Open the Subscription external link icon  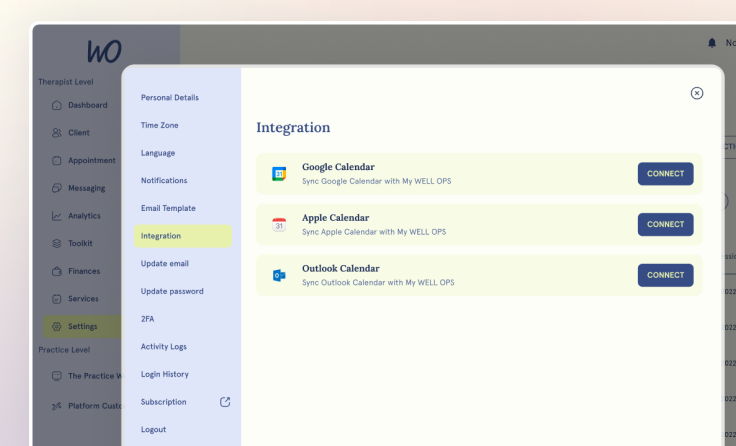pyautogui.click(x=225, y=402)
